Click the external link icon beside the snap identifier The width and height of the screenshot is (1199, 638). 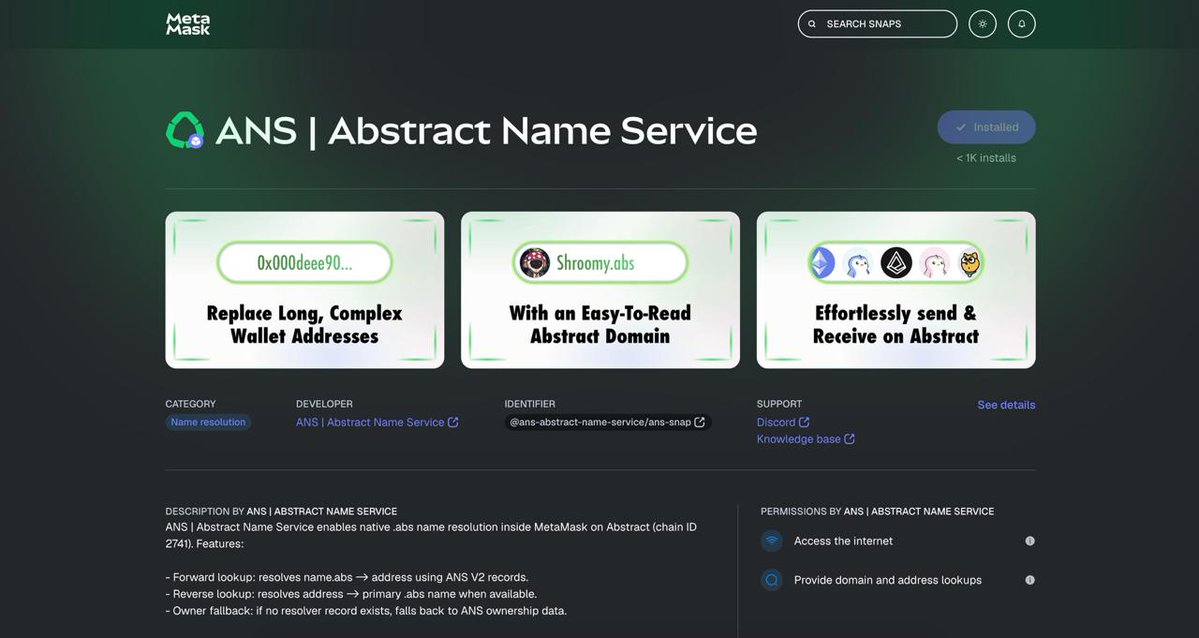click(699, 421)
